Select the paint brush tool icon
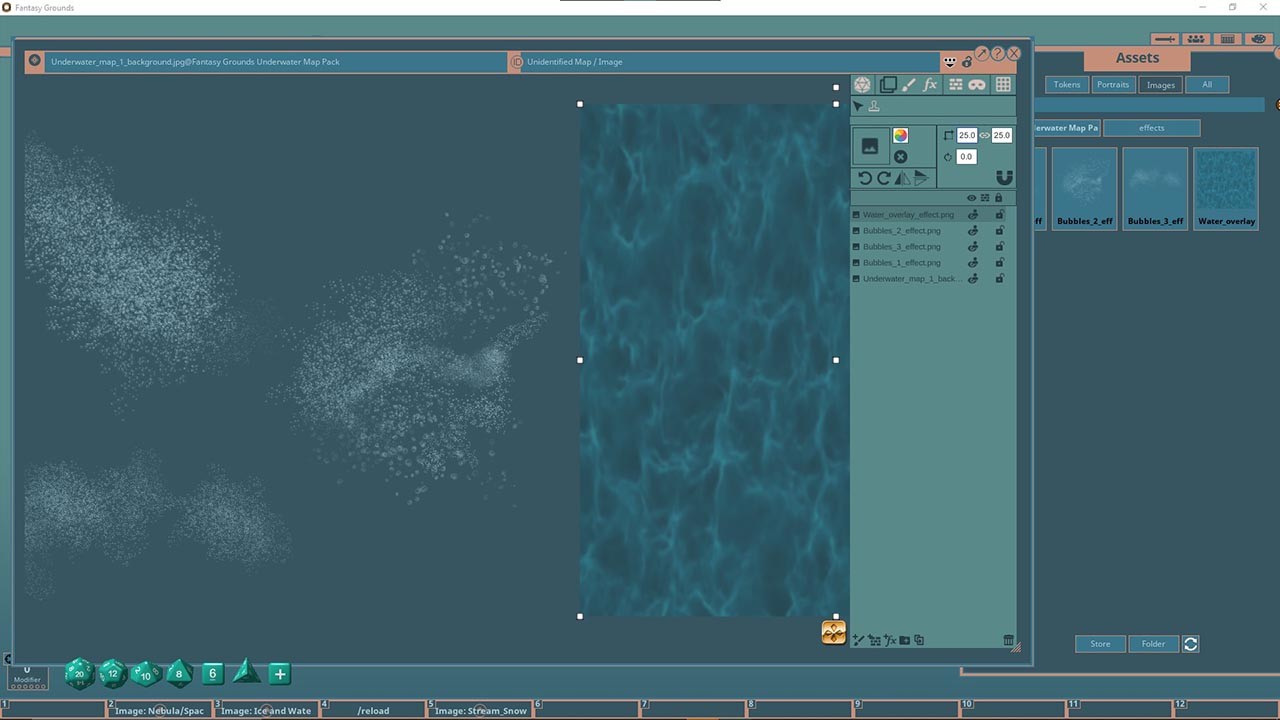This screenshot has height=720, width=1280. pos(908,84)
